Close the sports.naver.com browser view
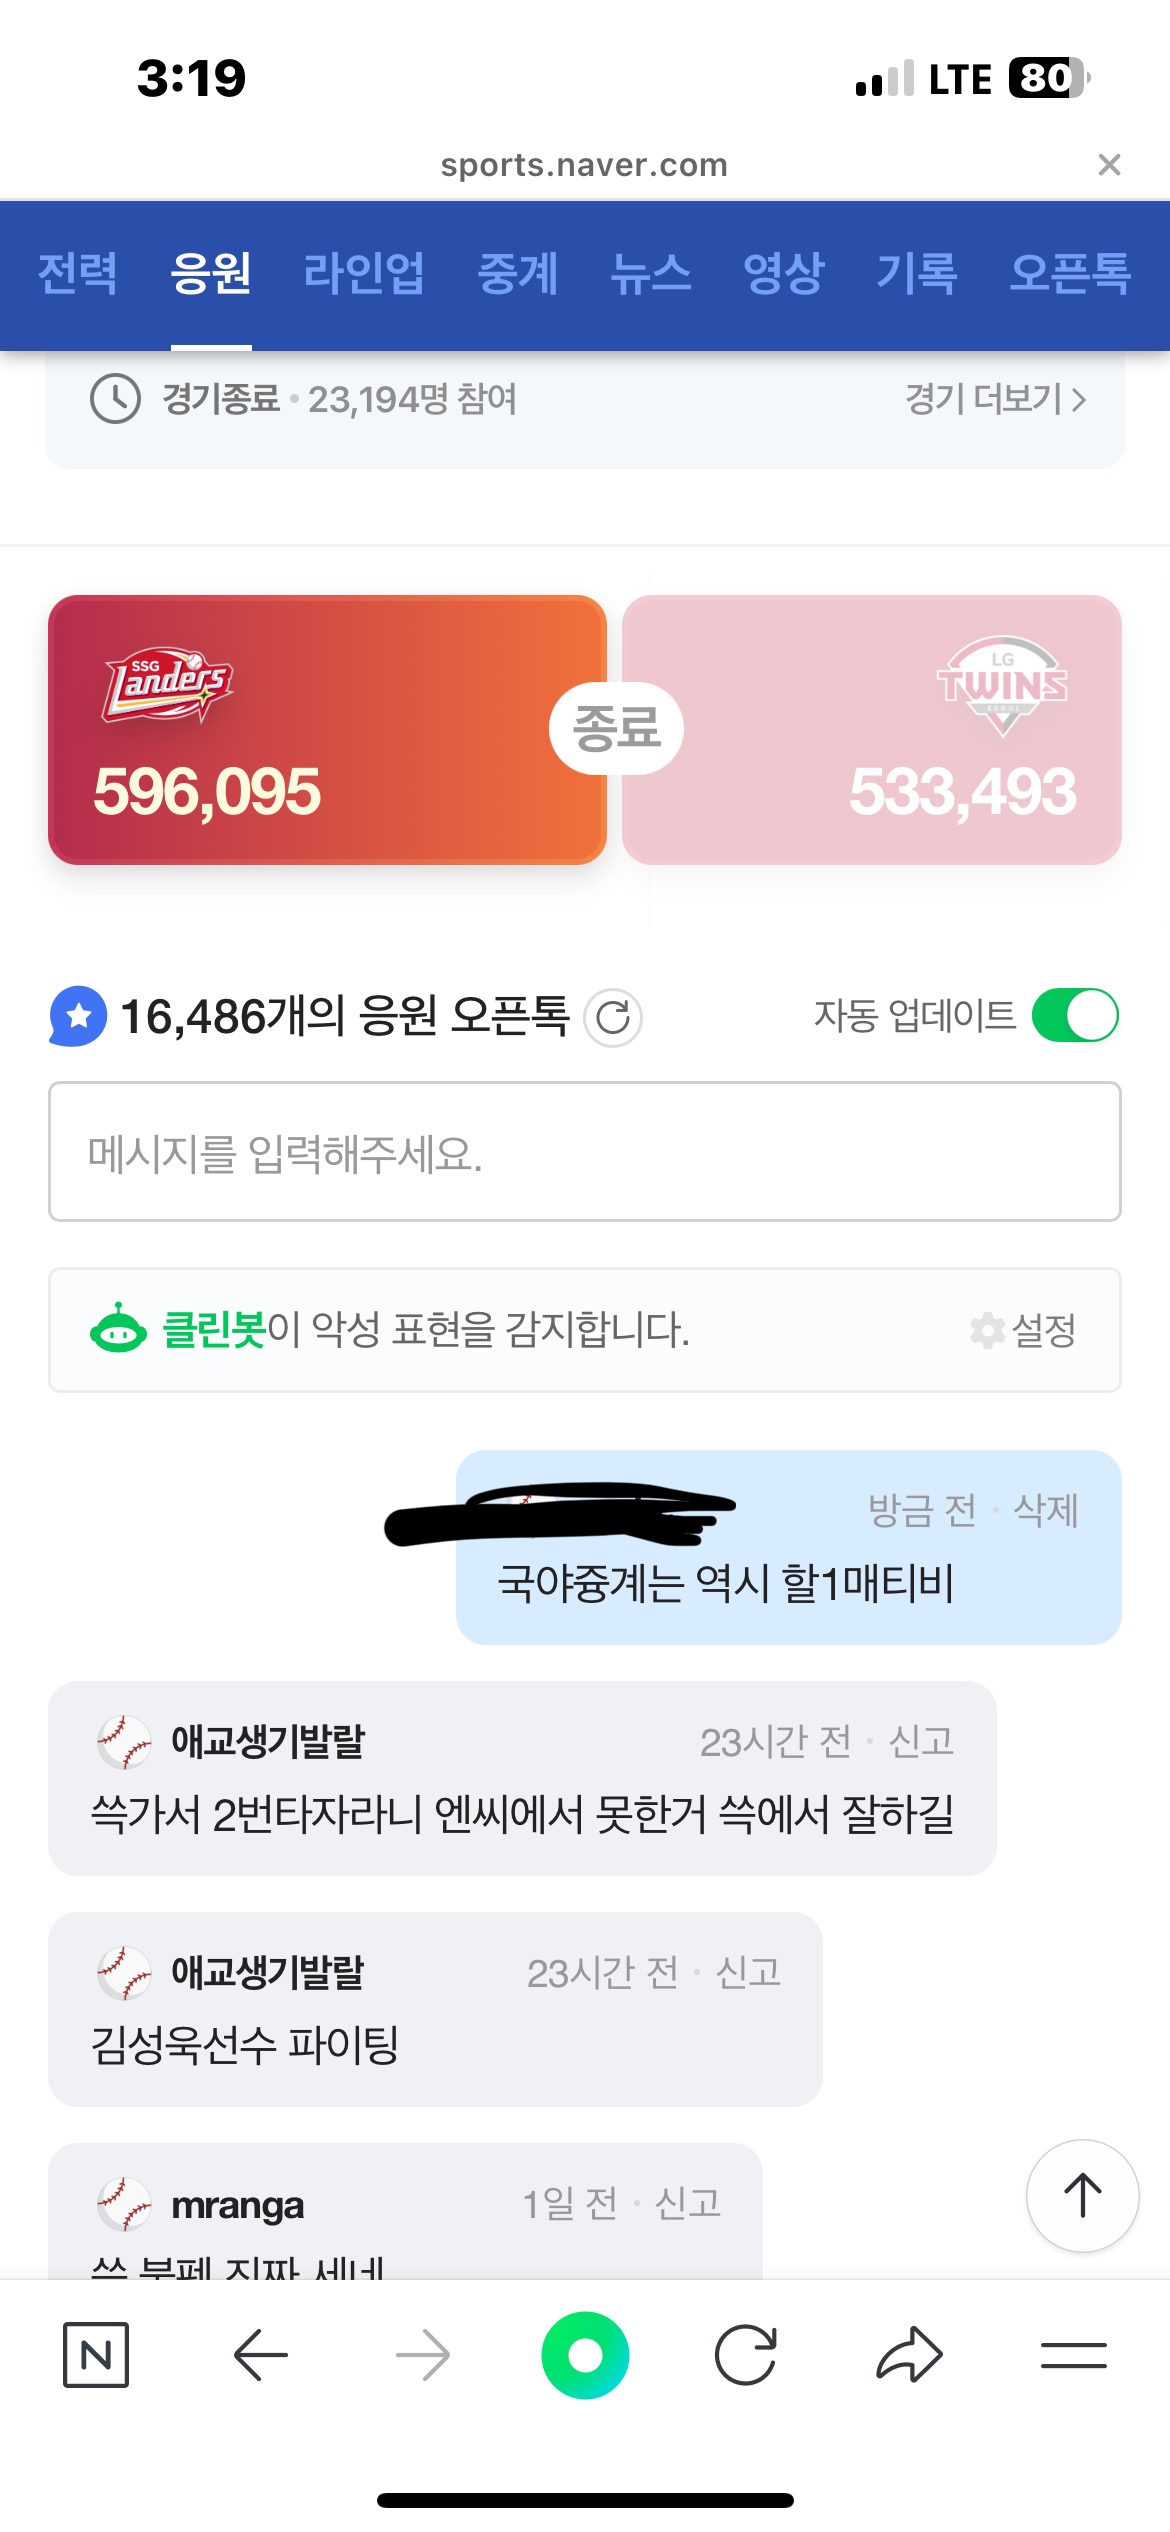The image size is (1170, 2532). click(1109, 165)
